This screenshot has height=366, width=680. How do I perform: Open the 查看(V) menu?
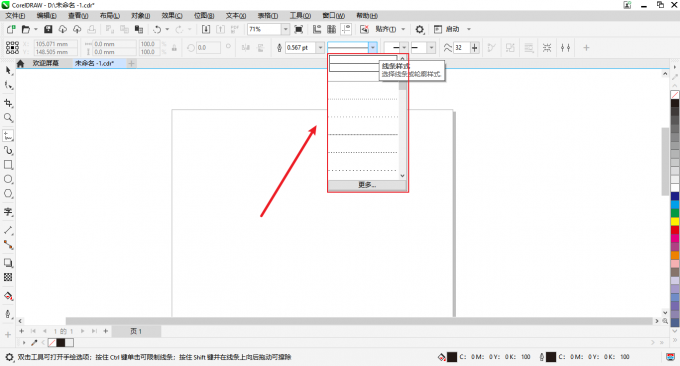(78, 16)
